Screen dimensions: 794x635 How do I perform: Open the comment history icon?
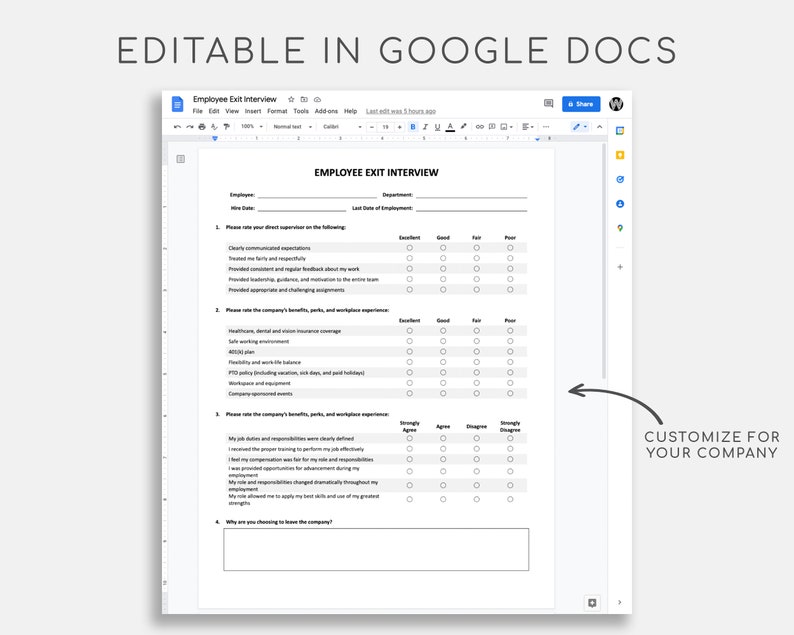point(548,104)
